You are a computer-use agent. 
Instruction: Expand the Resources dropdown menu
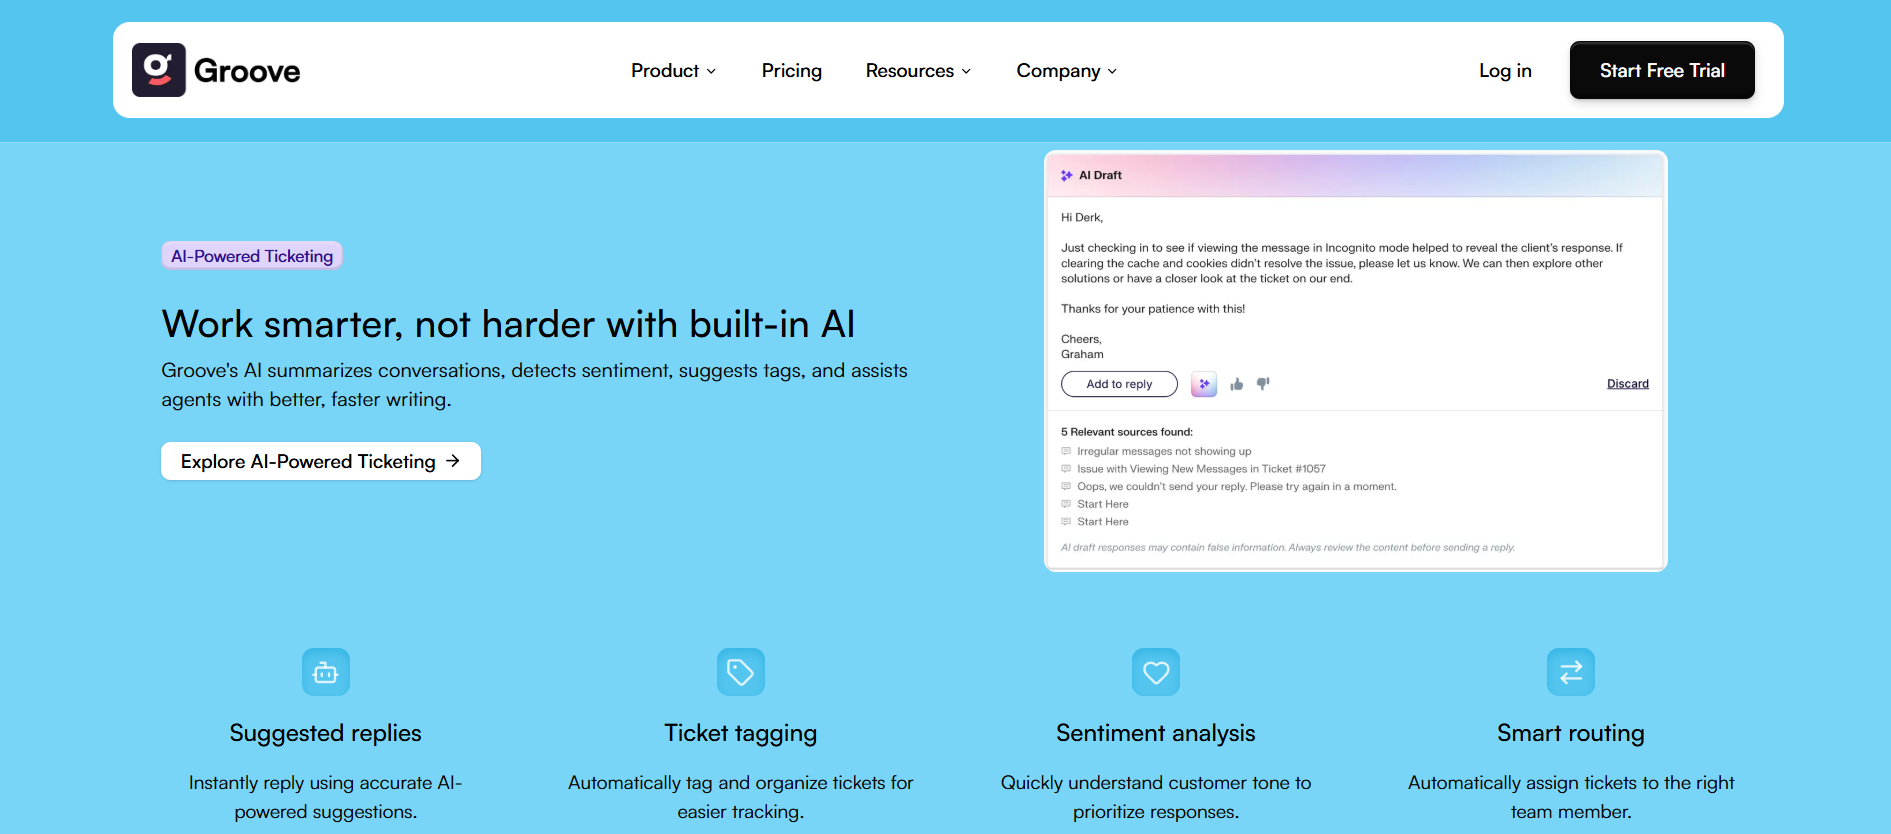[x=918, y=71]
